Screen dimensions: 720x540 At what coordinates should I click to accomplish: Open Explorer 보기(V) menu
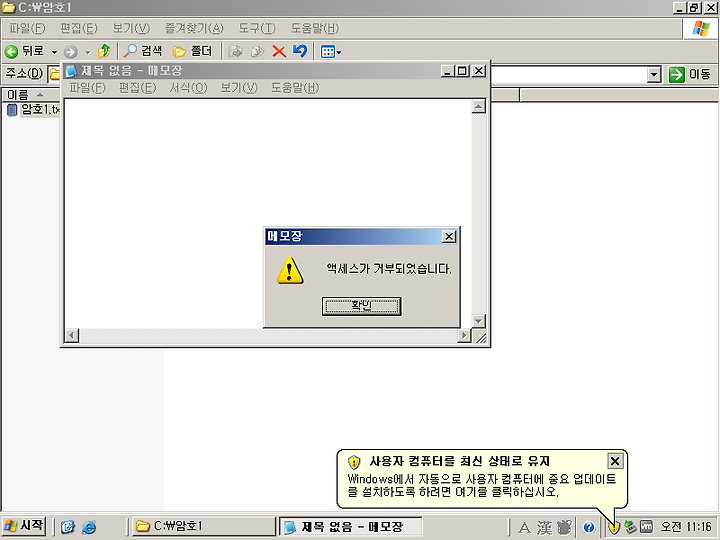pyautogui.click(x=131, y=28)
